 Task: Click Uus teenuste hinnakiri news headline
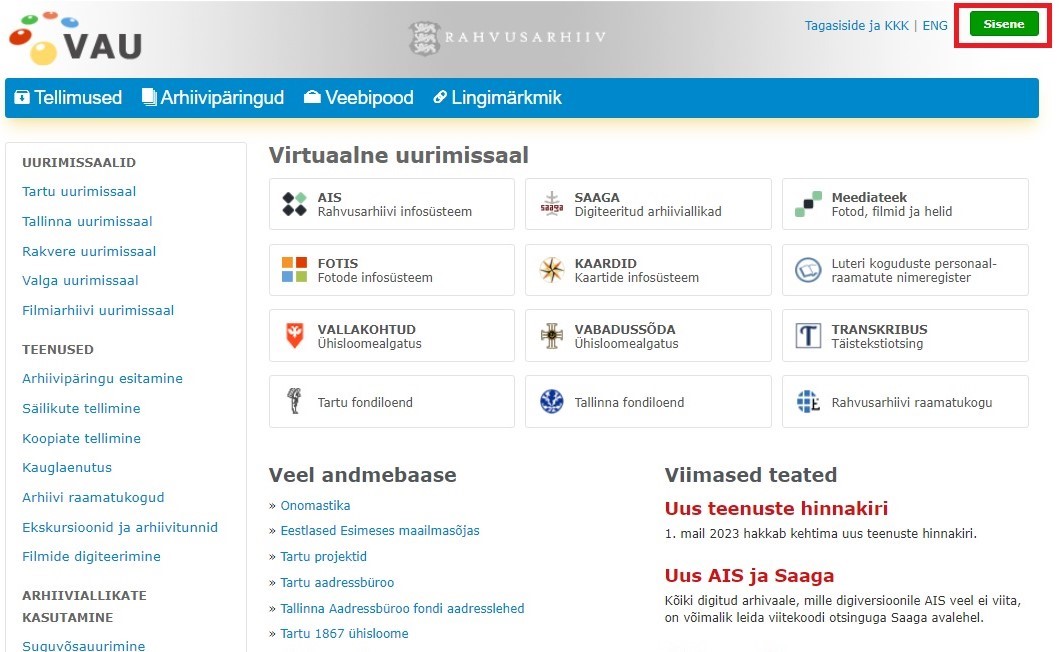tap(776, 508)
